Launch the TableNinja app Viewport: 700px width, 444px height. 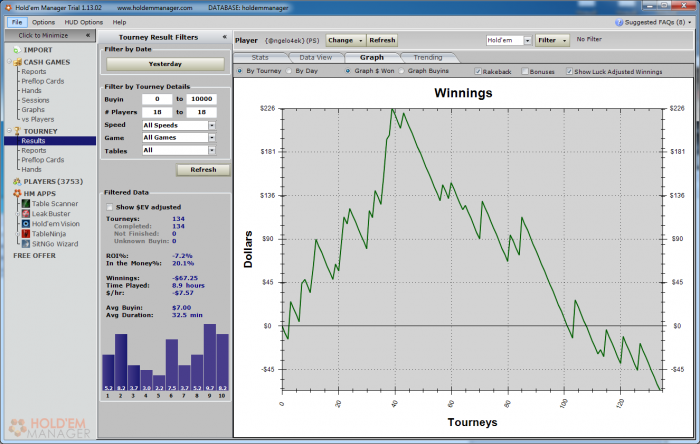point(50,232)
